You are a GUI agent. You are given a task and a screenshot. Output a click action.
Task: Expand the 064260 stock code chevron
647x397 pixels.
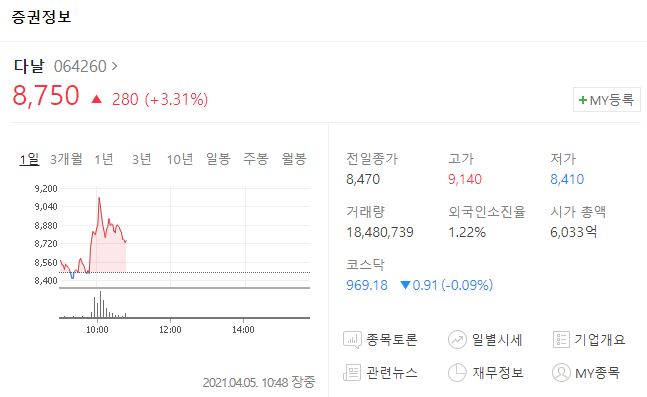[x=115, y=66]
